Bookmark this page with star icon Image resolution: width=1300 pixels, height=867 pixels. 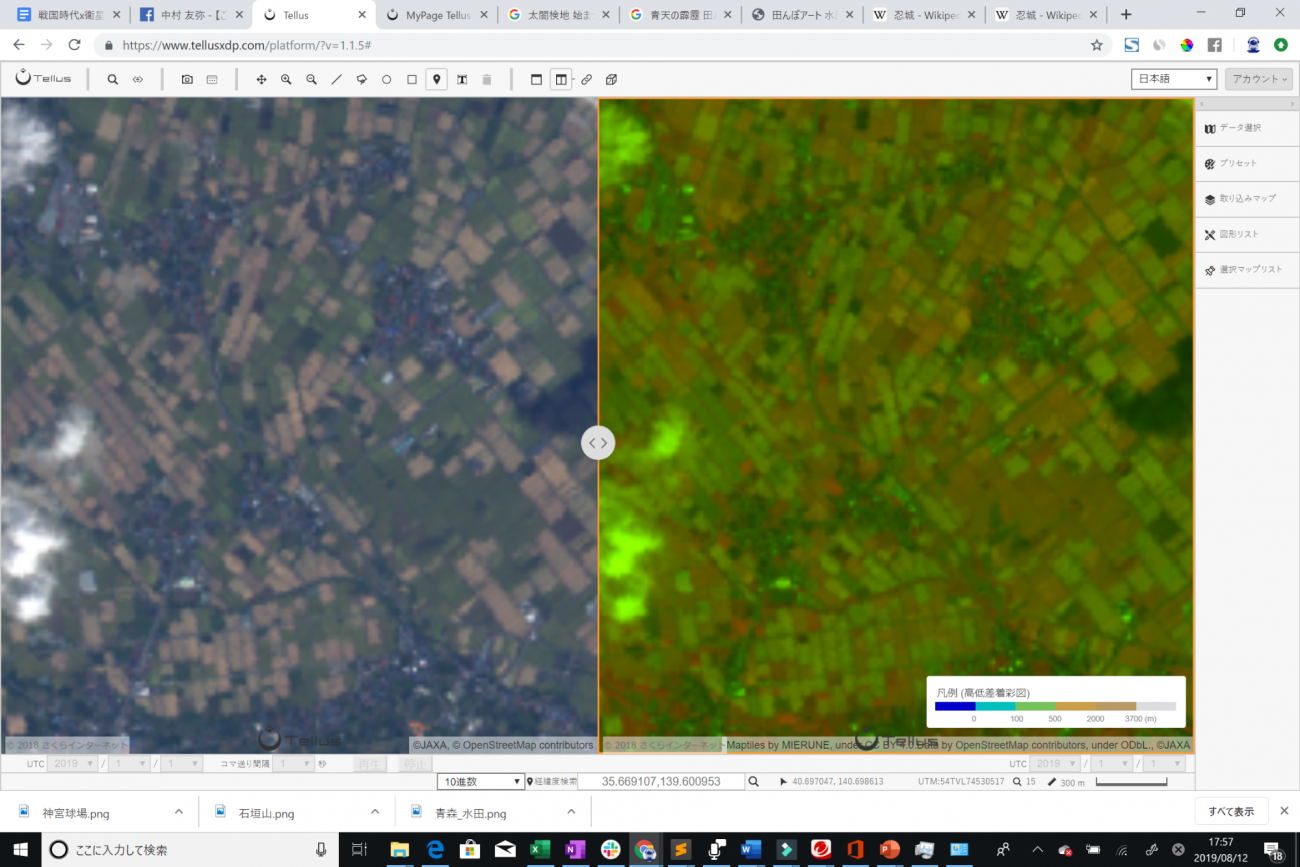1097,45
